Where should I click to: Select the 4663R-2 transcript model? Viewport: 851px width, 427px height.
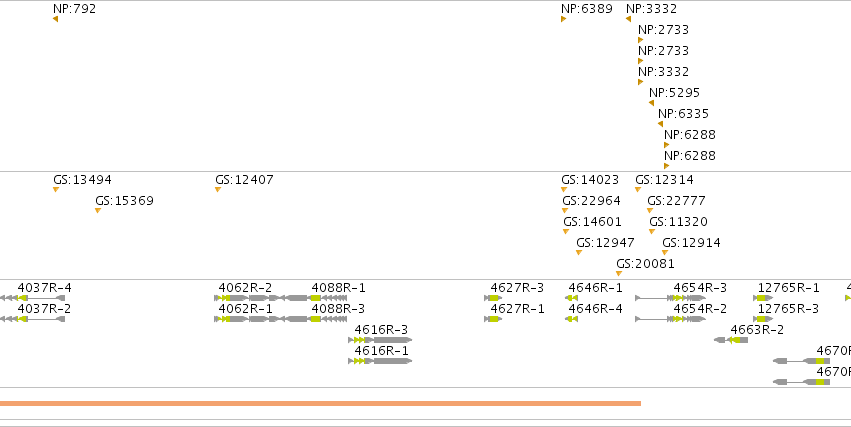tap(731, 340)
